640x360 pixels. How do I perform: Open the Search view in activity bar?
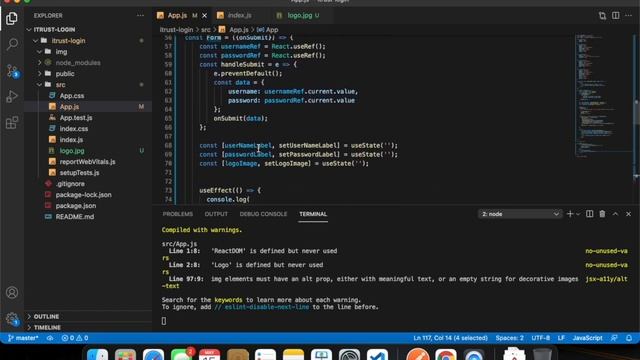pyautogui.click(x=12, y=44)
